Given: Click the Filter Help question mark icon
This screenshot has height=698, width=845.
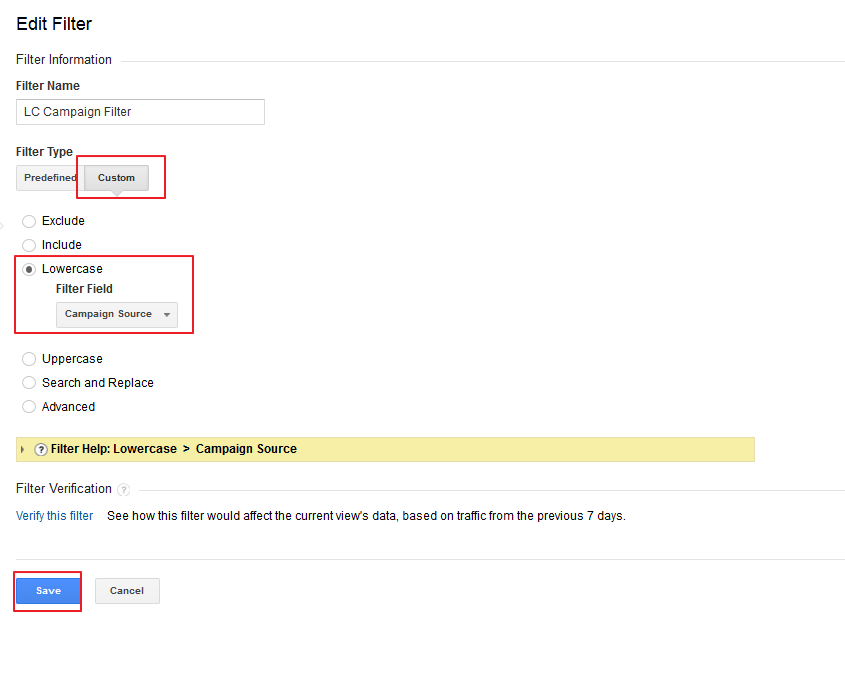Looking at the screenshot, I should (x=40, y=450).
